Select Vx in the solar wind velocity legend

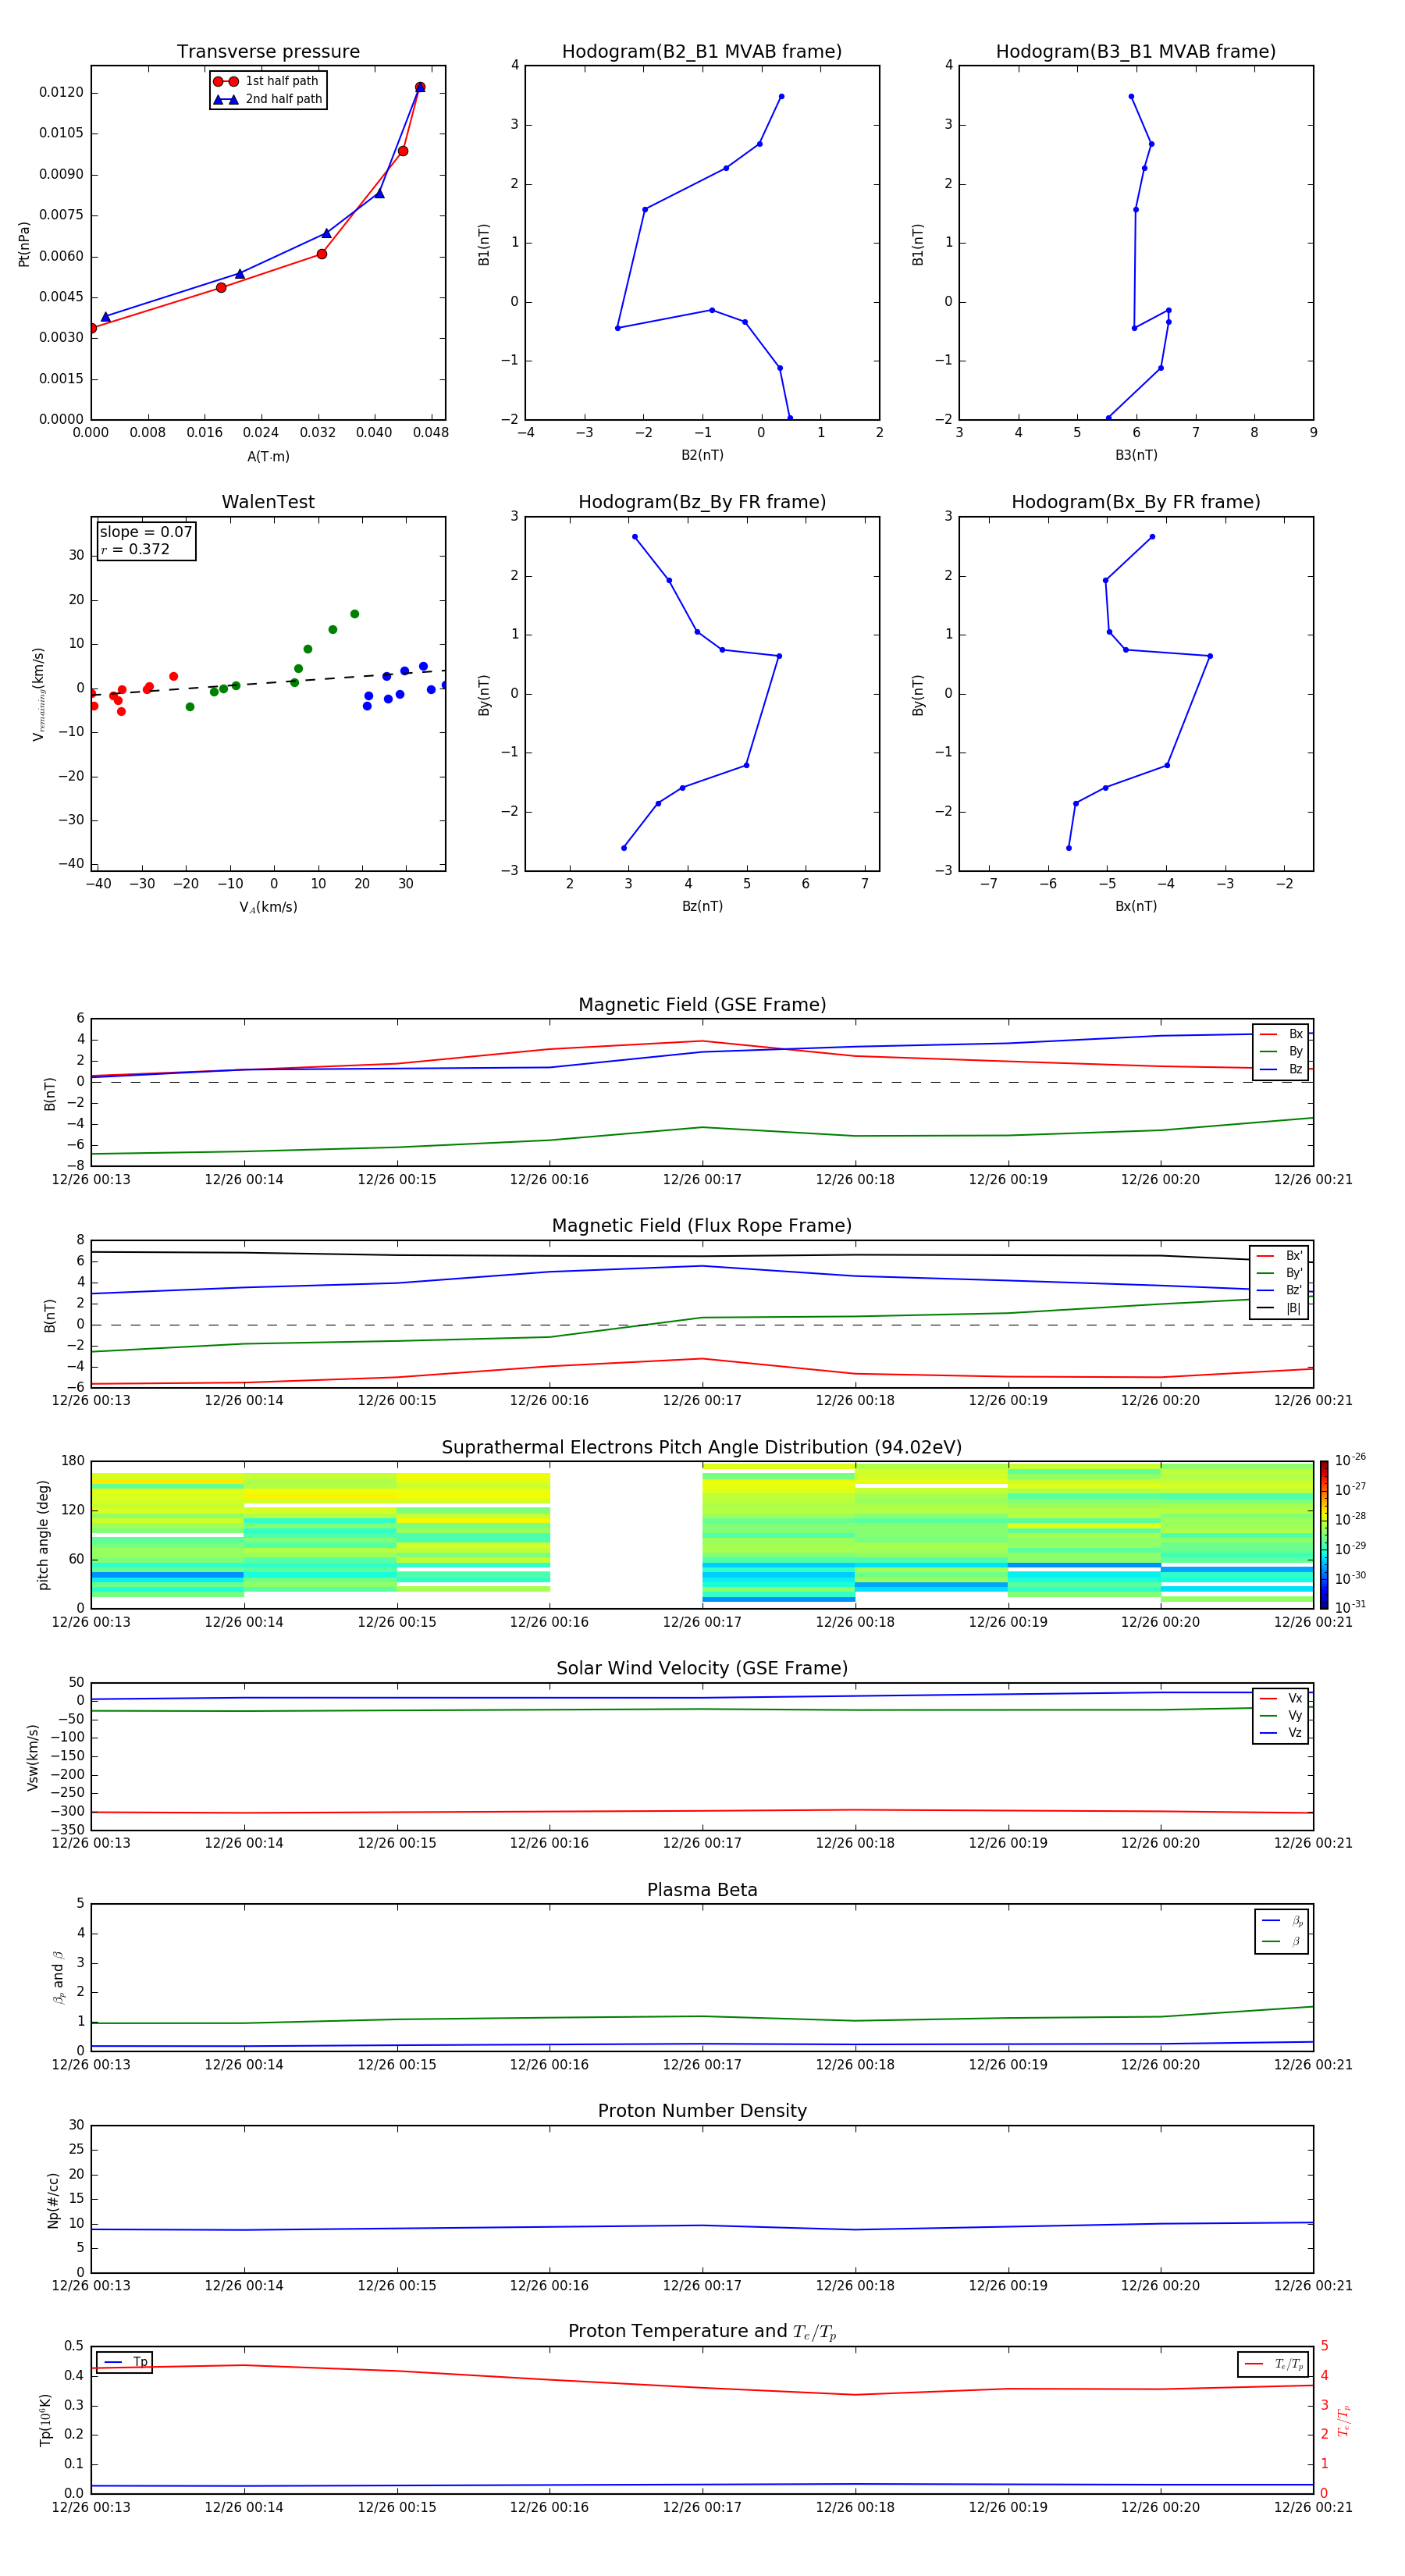point(1281,1699)
